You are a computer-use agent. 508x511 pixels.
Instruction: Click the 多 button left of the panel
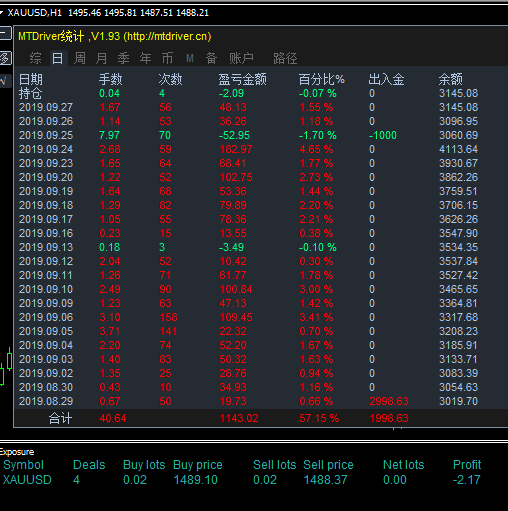coord(6,58)
